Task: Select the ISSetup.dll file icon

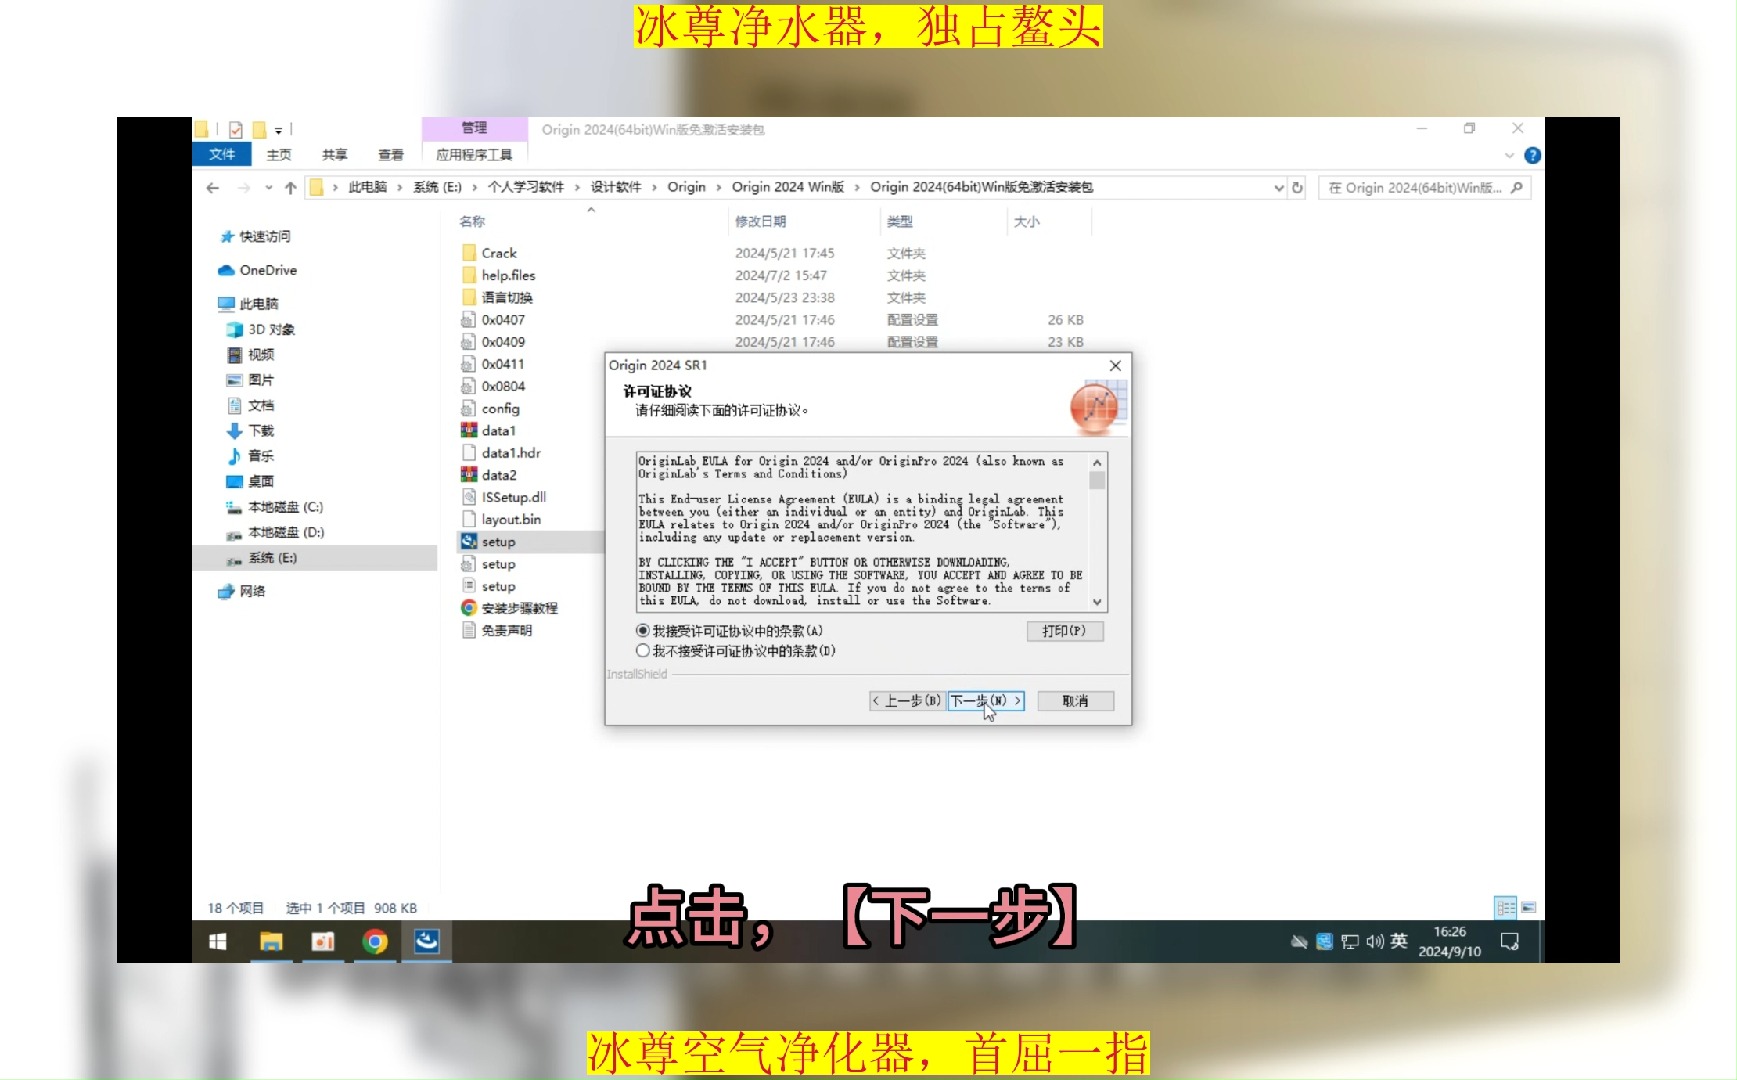Action: (469, 497)
